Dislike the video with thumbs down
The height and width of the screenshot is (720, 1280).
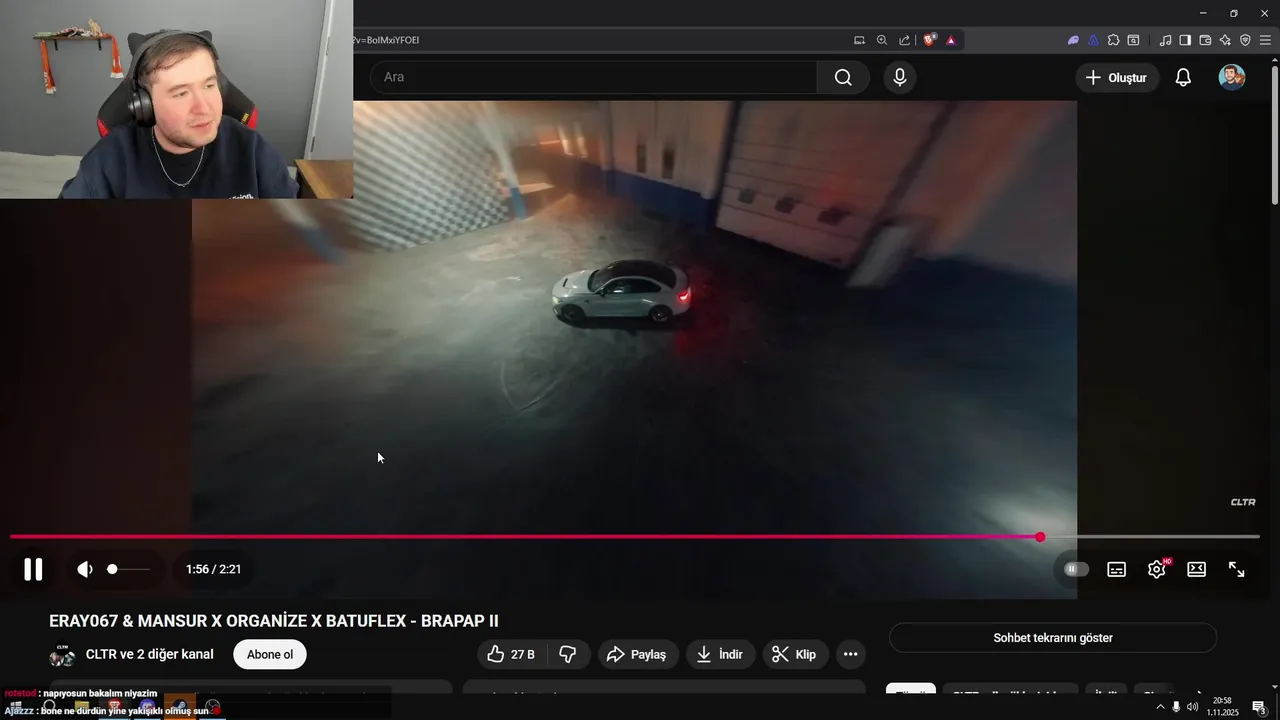(568, 654)
